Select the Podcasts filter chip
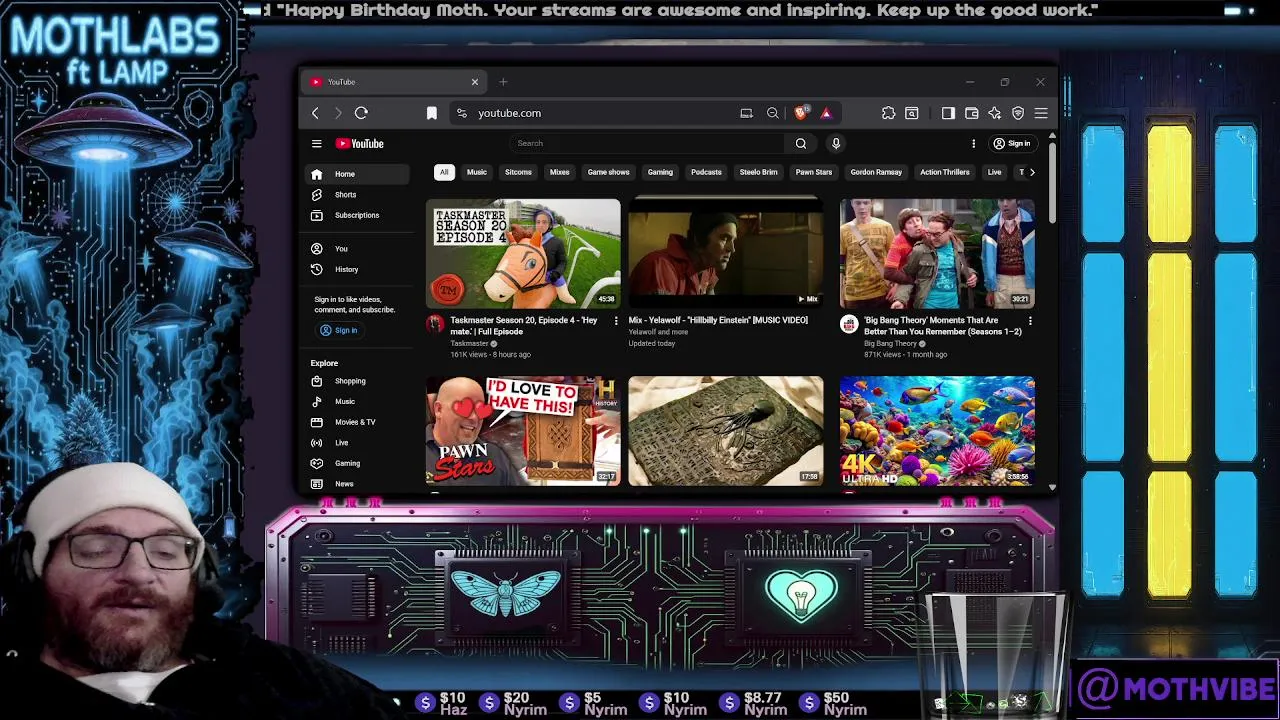1280x720 pixels. (706, 172)
